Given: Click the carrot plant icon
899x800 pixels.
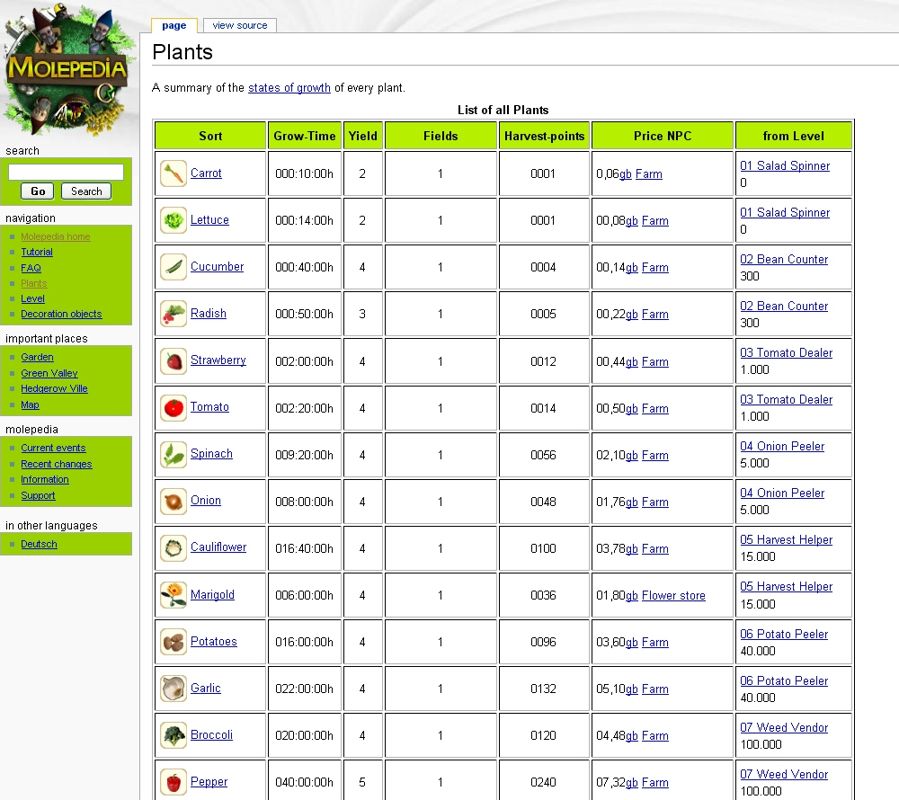Looking at the screenshot, I should click(173, 174).
